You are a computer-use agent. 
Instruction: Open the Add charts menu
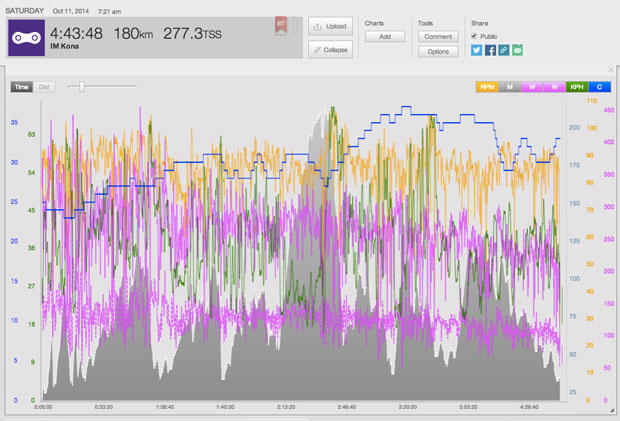[384, 36]
